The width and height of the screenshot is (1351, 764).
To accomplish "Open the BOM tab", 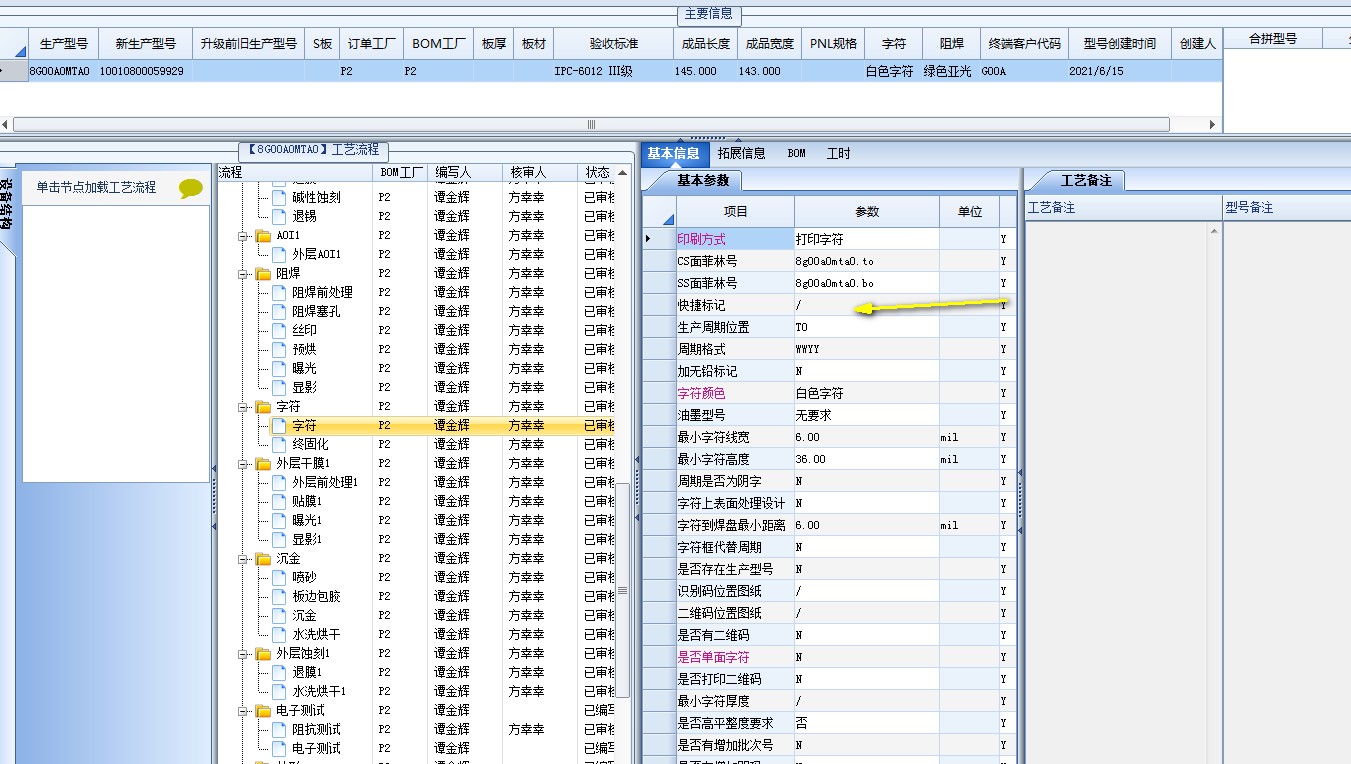I will click(x=796, y=153).
